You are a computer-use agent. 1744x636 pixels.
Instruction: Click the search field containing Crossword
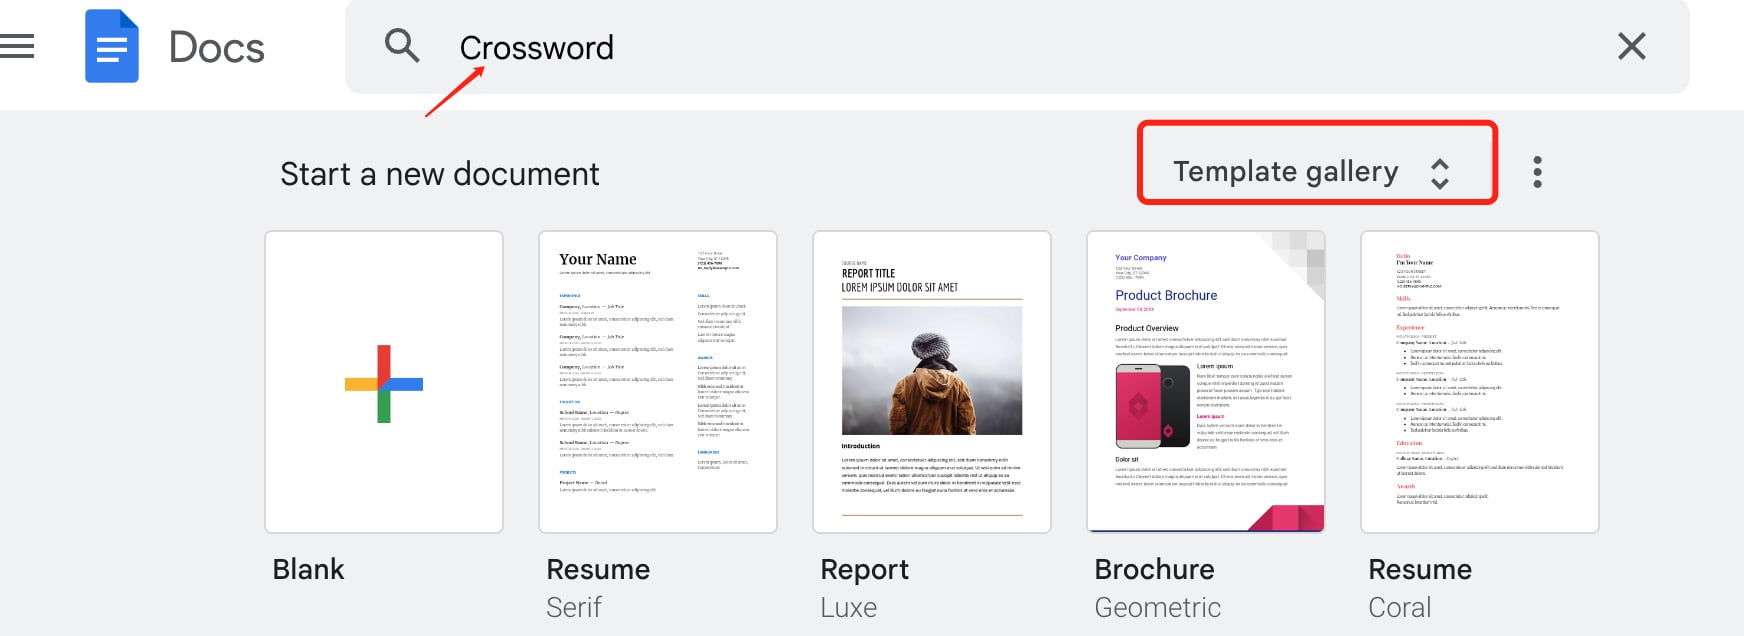click(x=1017, y=47)
